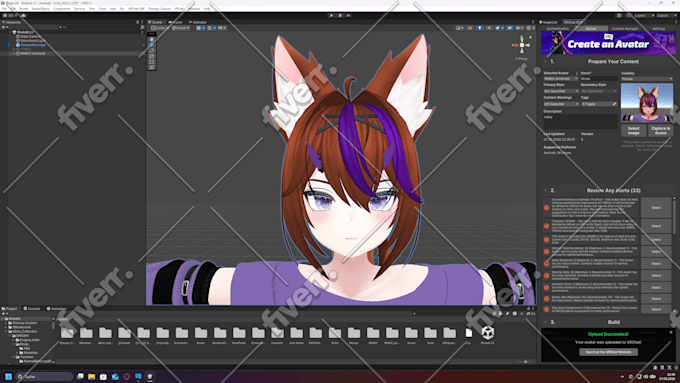Select the Rect tool in Scene overlay
Viewport: 680px width, 383px height.
(152, 62)
